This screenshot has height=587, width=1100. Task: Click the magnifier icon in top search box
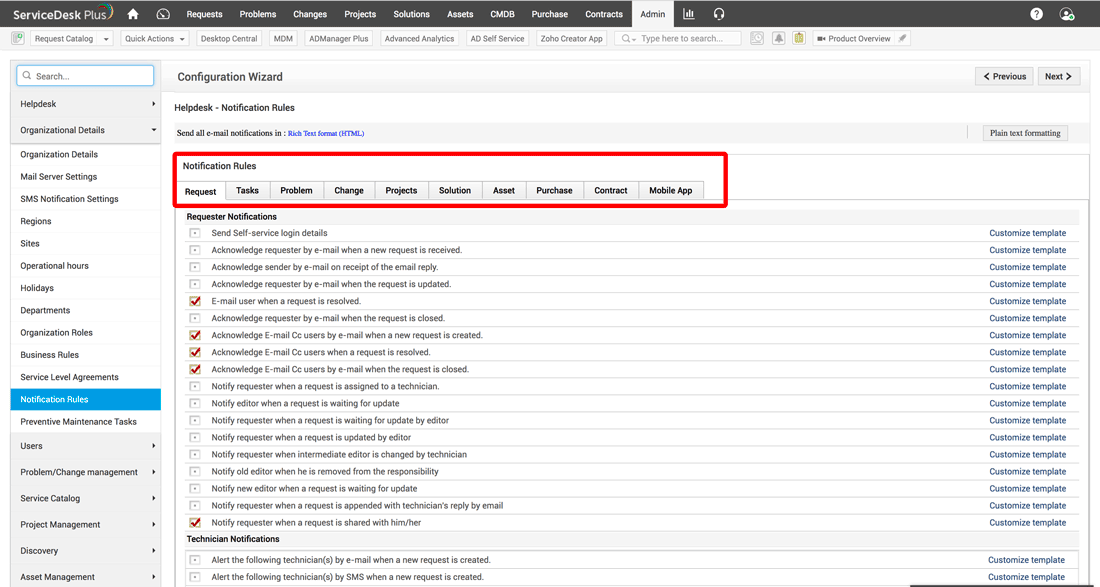626,39
